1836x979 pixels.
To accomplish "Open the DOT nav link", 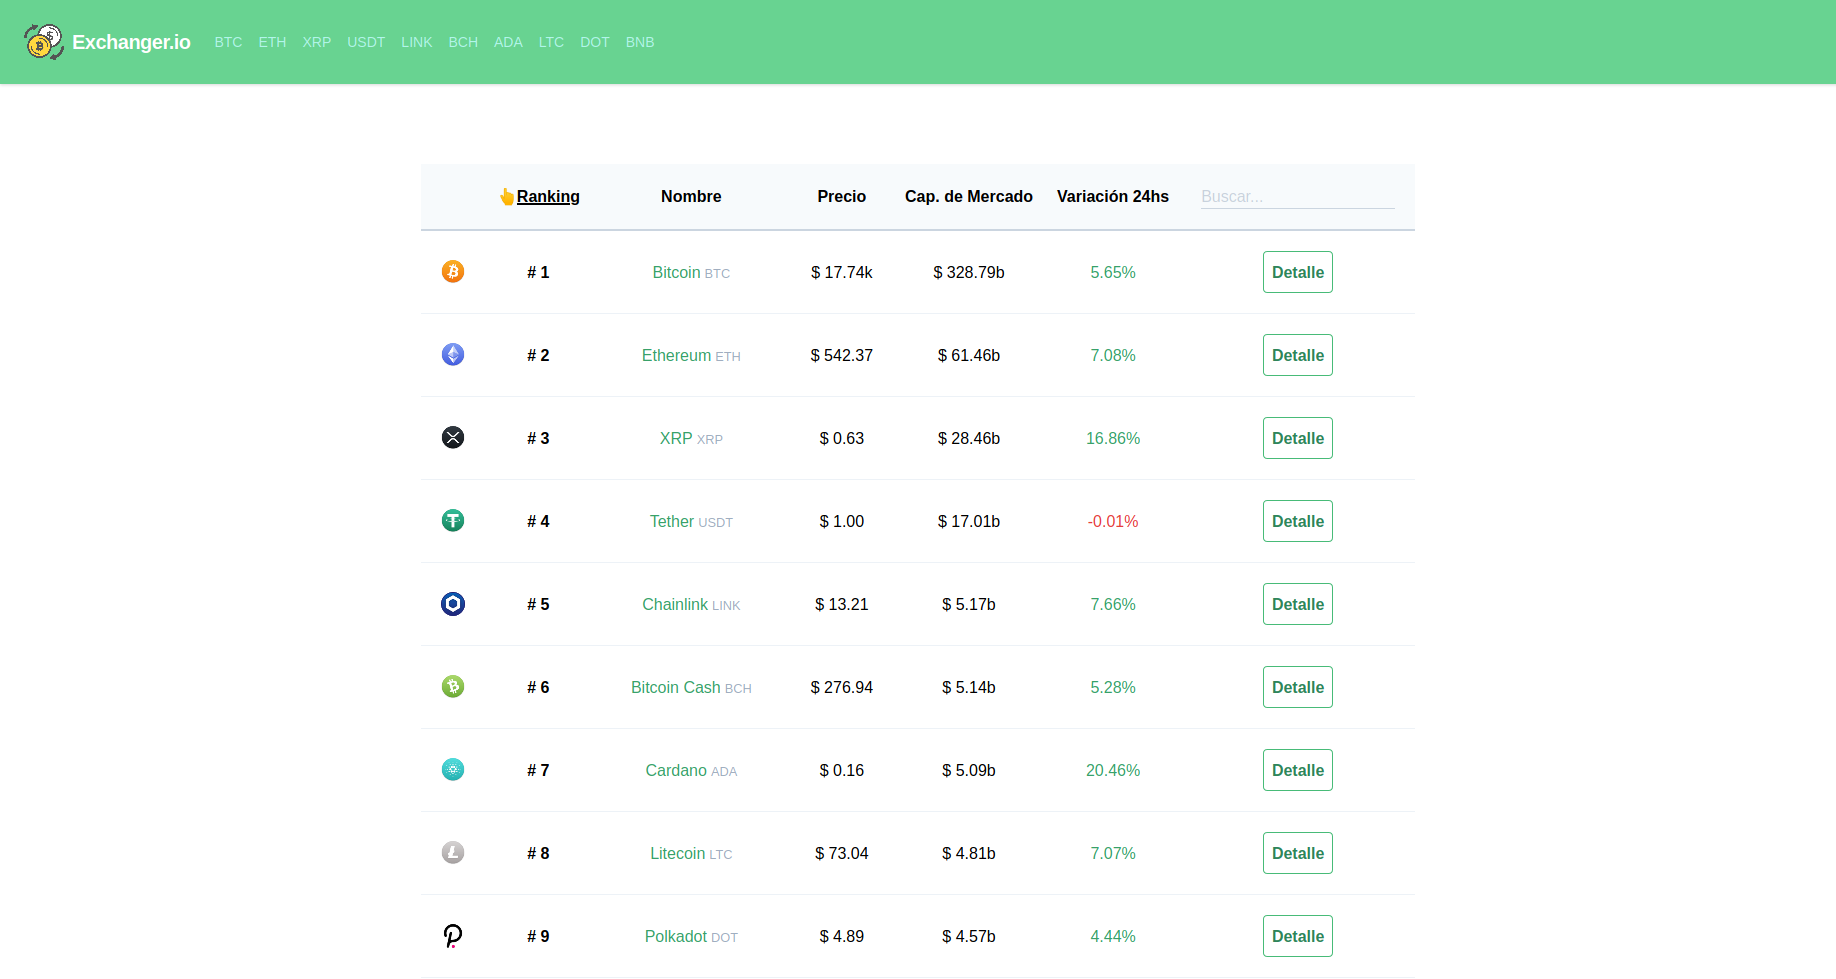I will coord(595,42).
